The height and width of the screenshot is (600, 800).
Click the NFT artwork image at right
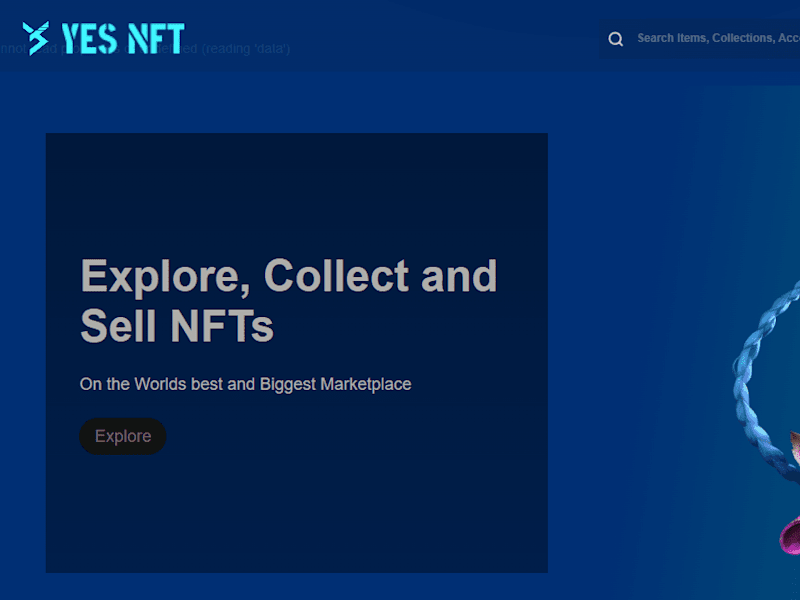pos(765,418)
